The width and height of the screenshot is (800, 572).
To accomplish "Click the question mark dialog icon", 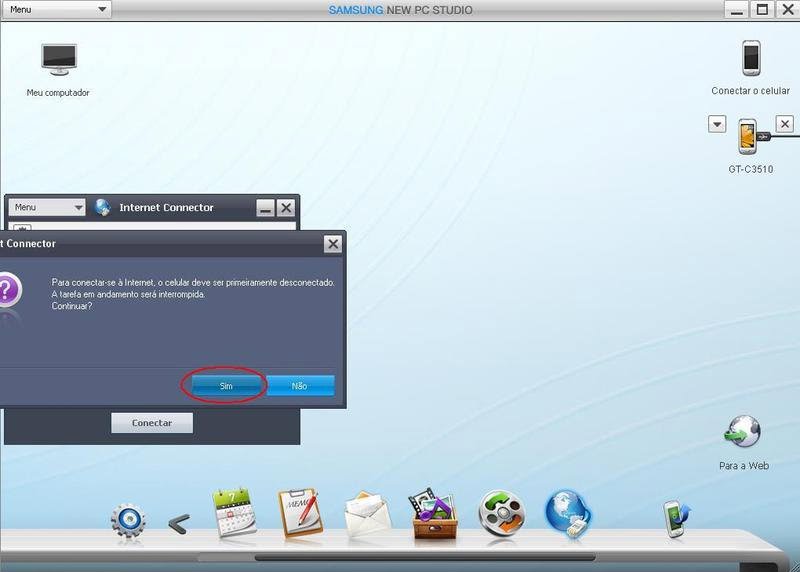I will pyautogui.click(x=9, y=290).
